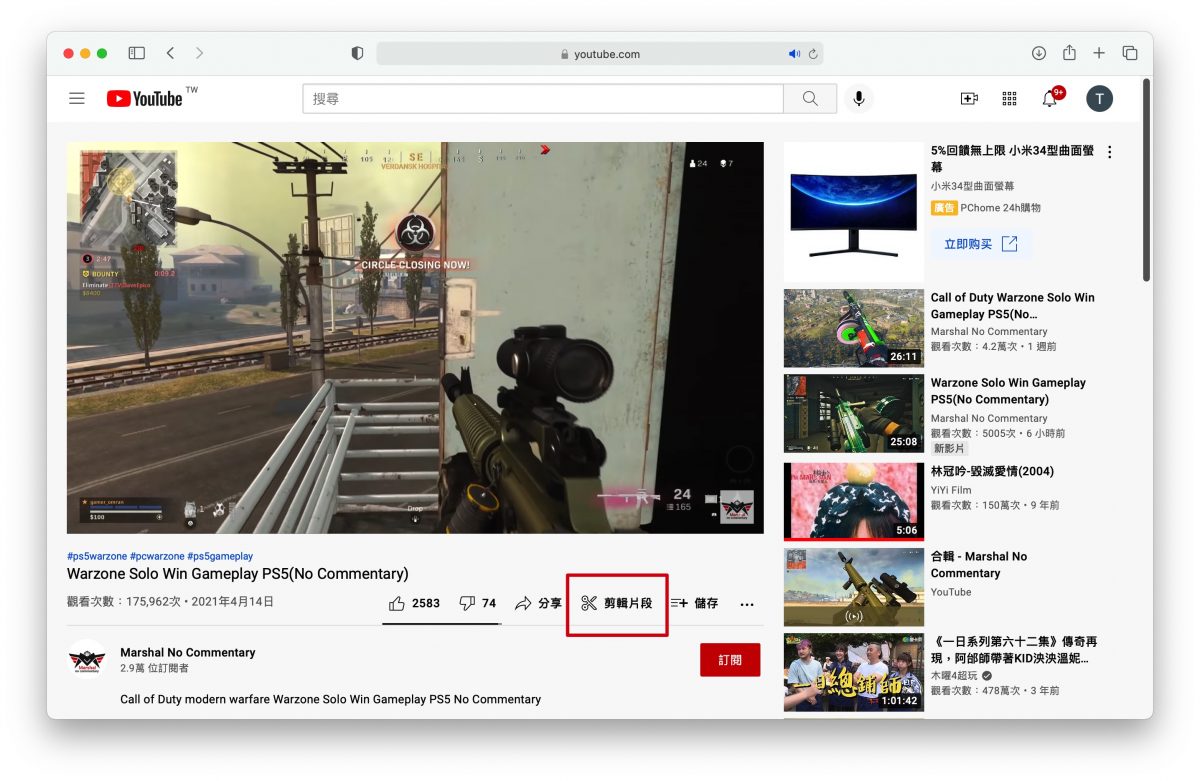Click the channel avatar logo

pyautogui.click(x=87, y=659)
